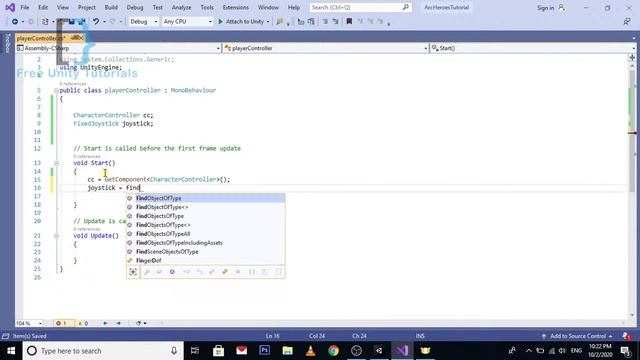The height and width of the screenshot is (360, 640).
Task: Open the Toolbox side tab
Action: click(7, 44)
